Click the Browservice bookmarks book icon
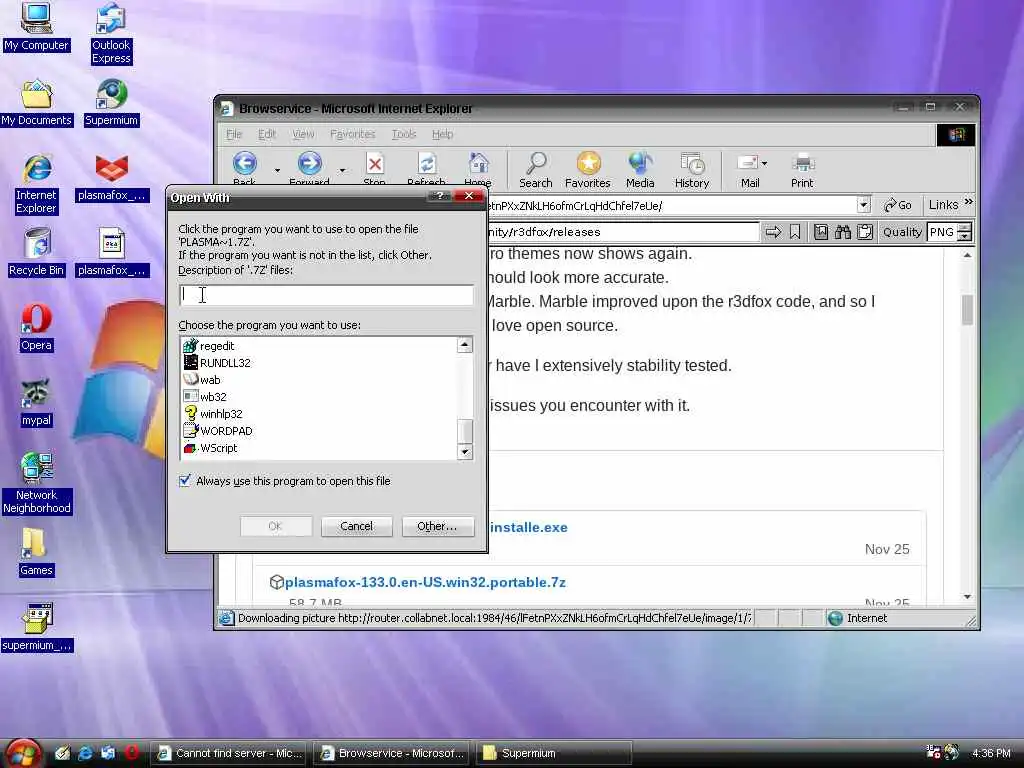The width and height of the screenshot is (1024, 768). point(821,232)
